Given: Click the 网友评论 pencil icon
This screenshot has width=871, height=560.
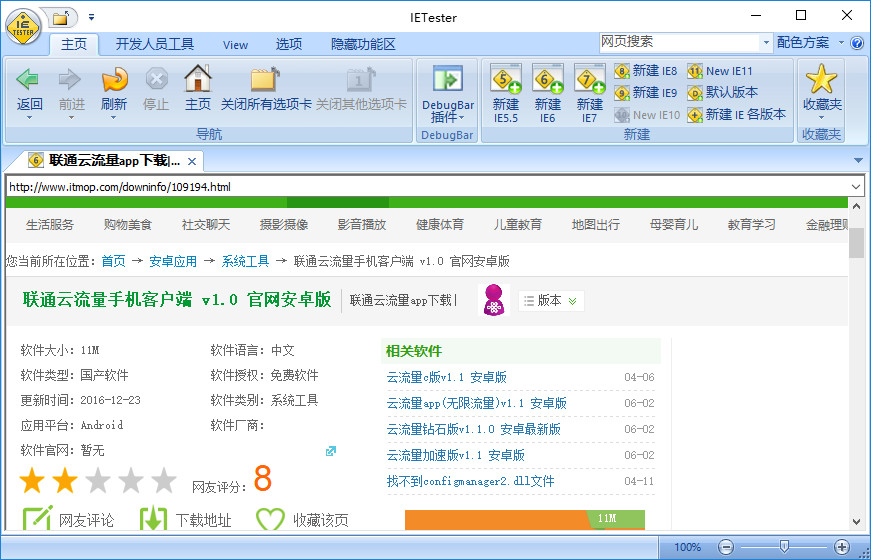Looking at the screenshot, I should [37, 518].
